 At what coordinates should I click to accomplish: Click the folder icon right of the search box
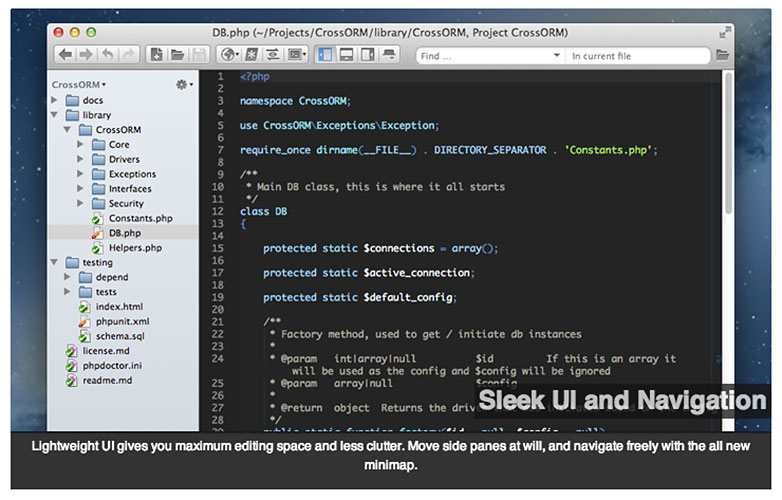point(722,55)
